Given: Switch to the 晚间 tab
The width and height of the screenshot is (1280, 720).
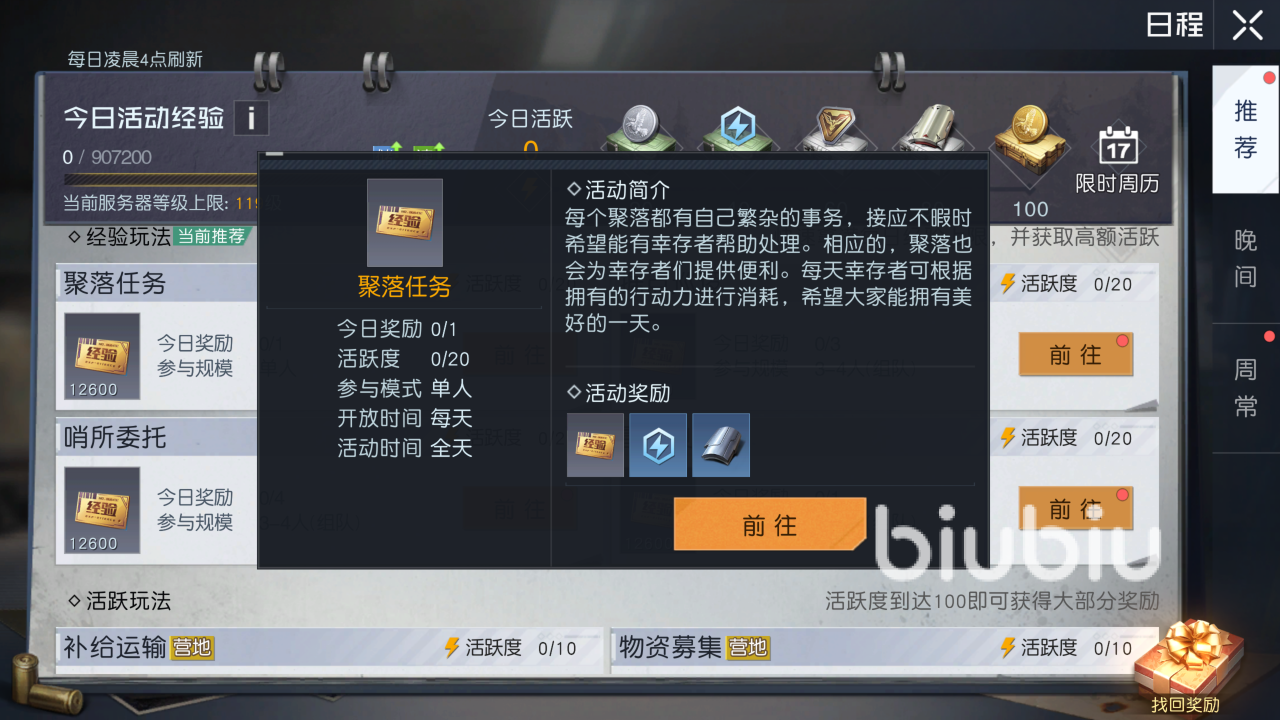Looking at the screenshot, I should tap(1246, 258).
